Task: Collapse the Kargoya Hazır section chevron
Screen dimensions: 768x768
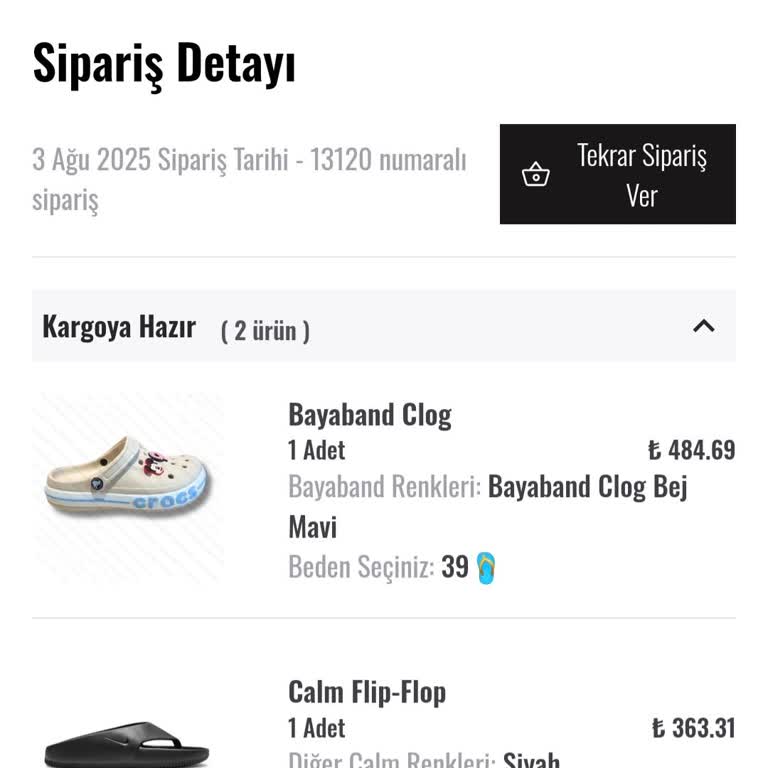Action: 704,326
